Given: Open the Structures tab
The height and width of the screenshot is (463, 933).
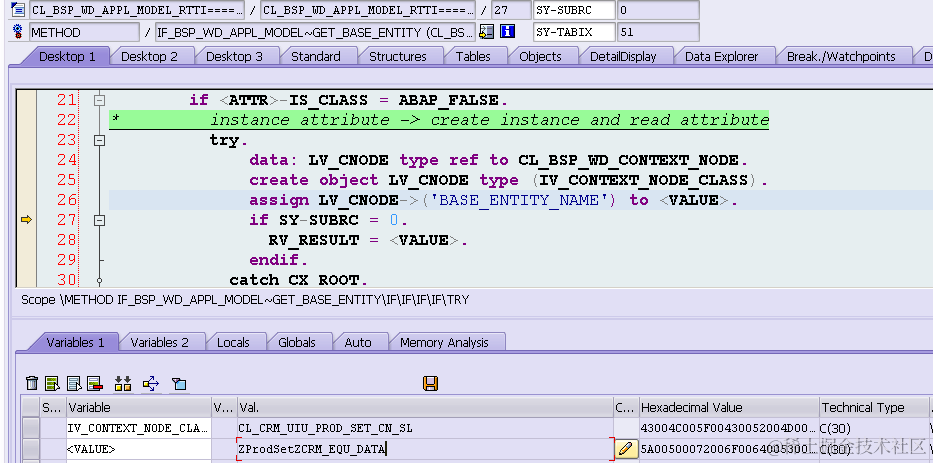Looking at the screenshot, I should point(397,57).
